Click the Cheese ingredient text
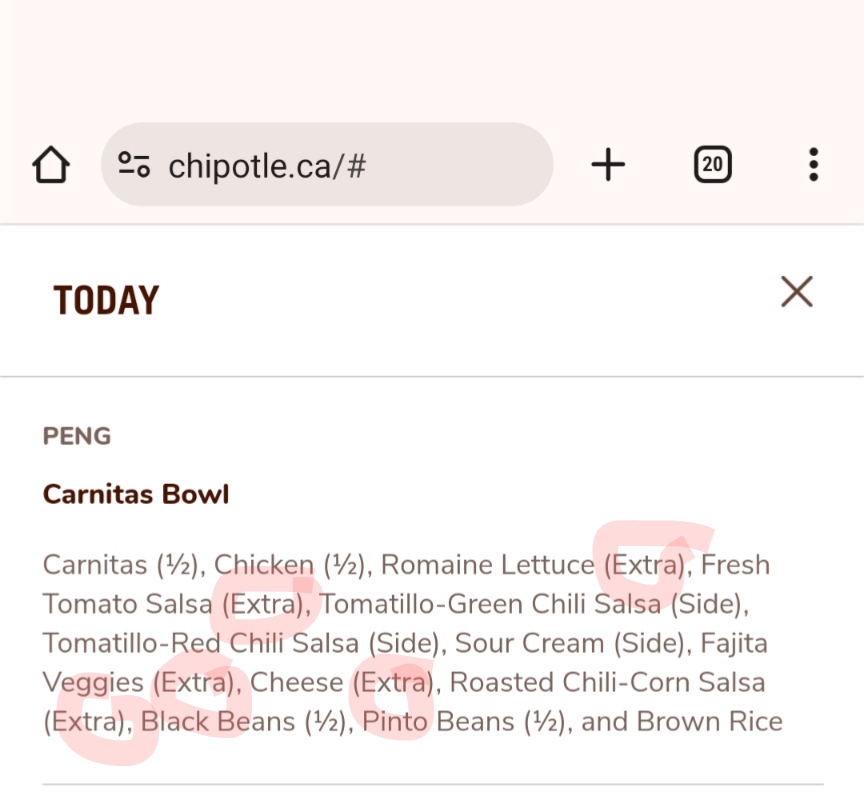Viewport: 864px width, 792px height. click(x=296, y=683)
